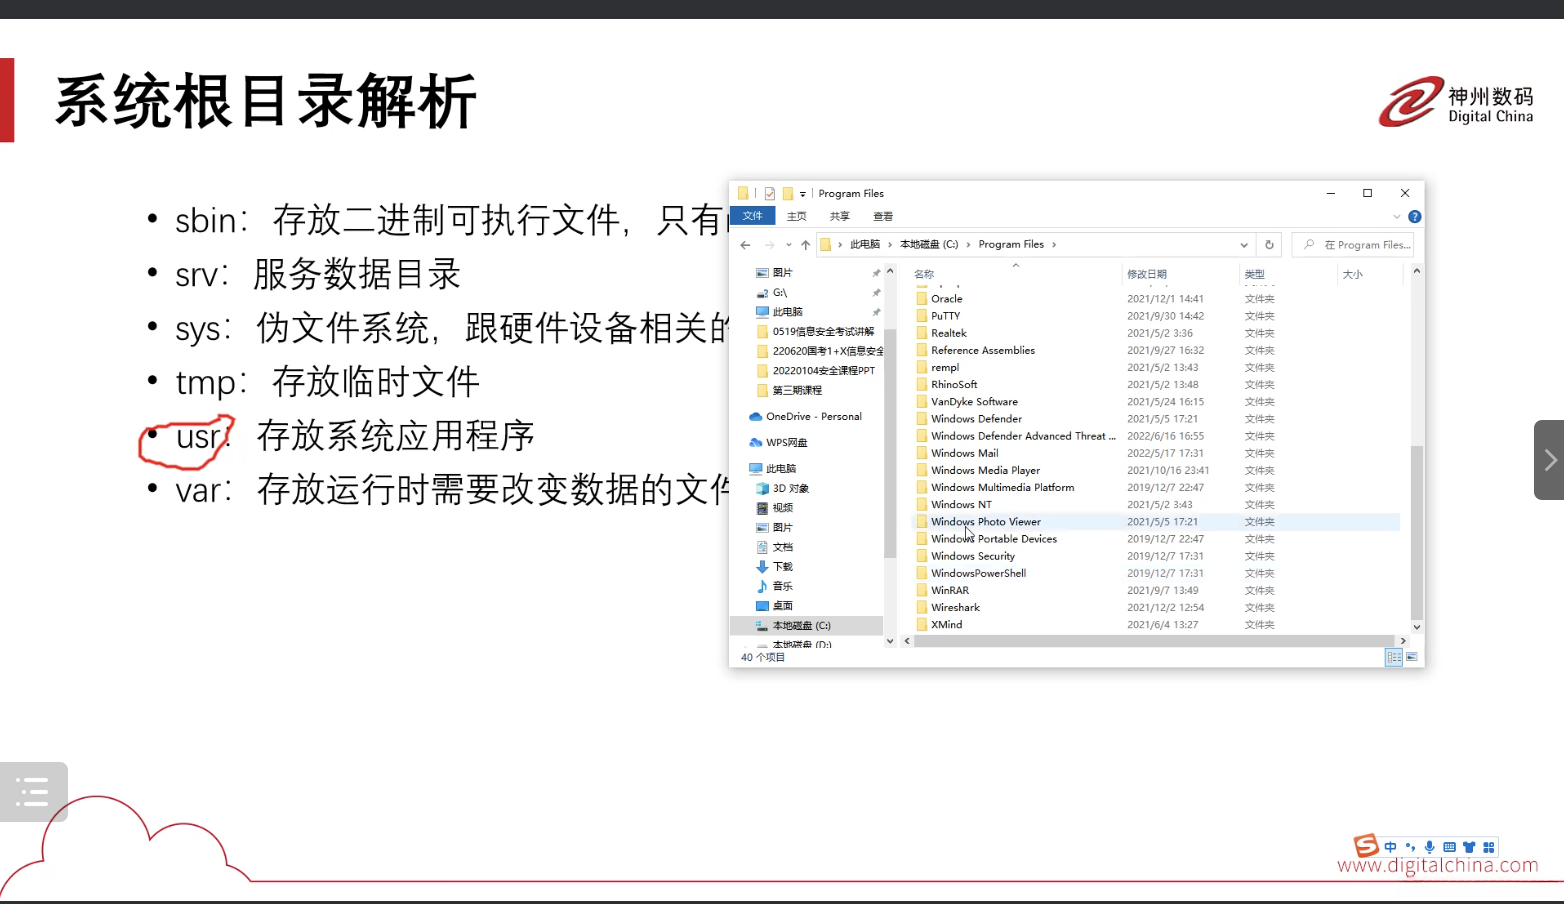Click Properties icon in quick access toolbar
Image resolution: width=1564 pixels, height=904 pixels.
770,194
